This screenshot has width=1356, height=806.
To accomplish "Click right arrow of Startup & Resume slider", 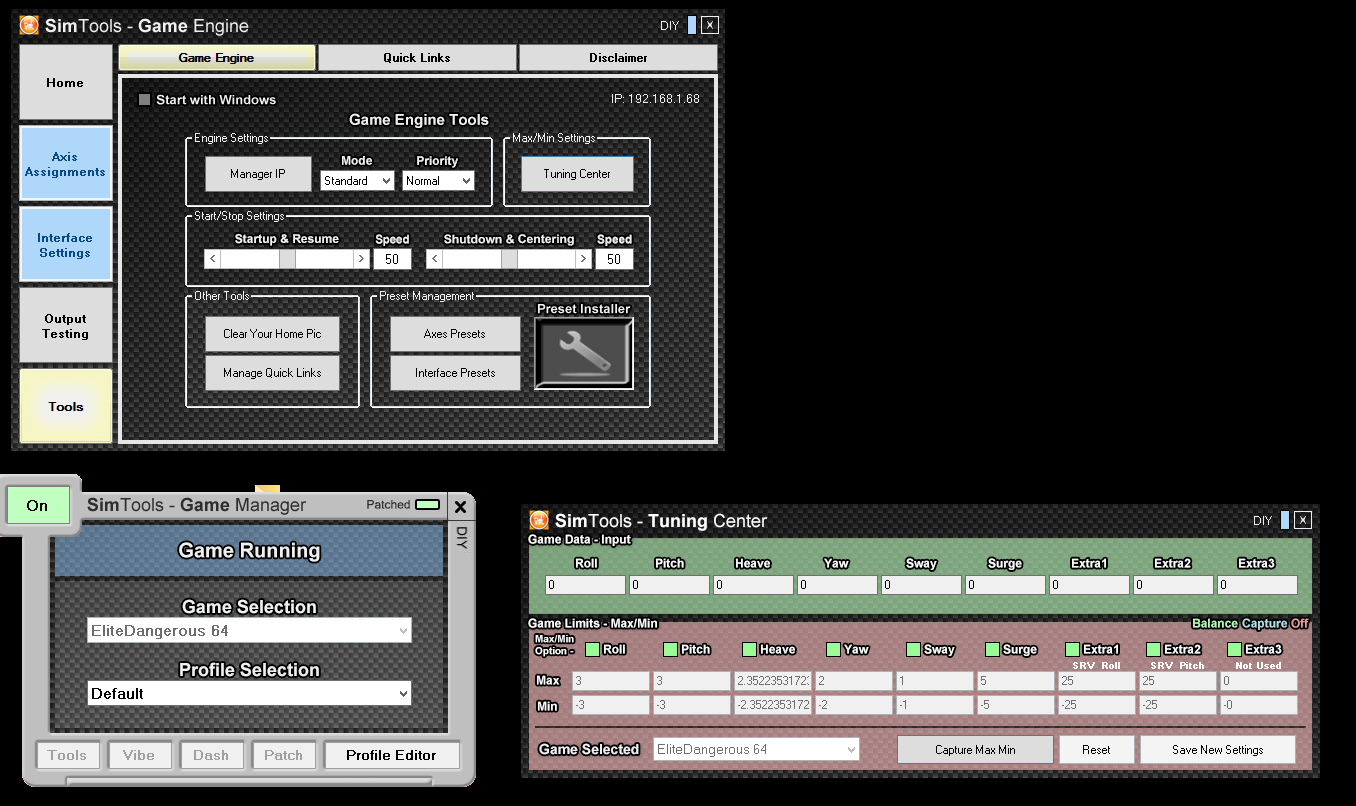I will pos(361,259).
